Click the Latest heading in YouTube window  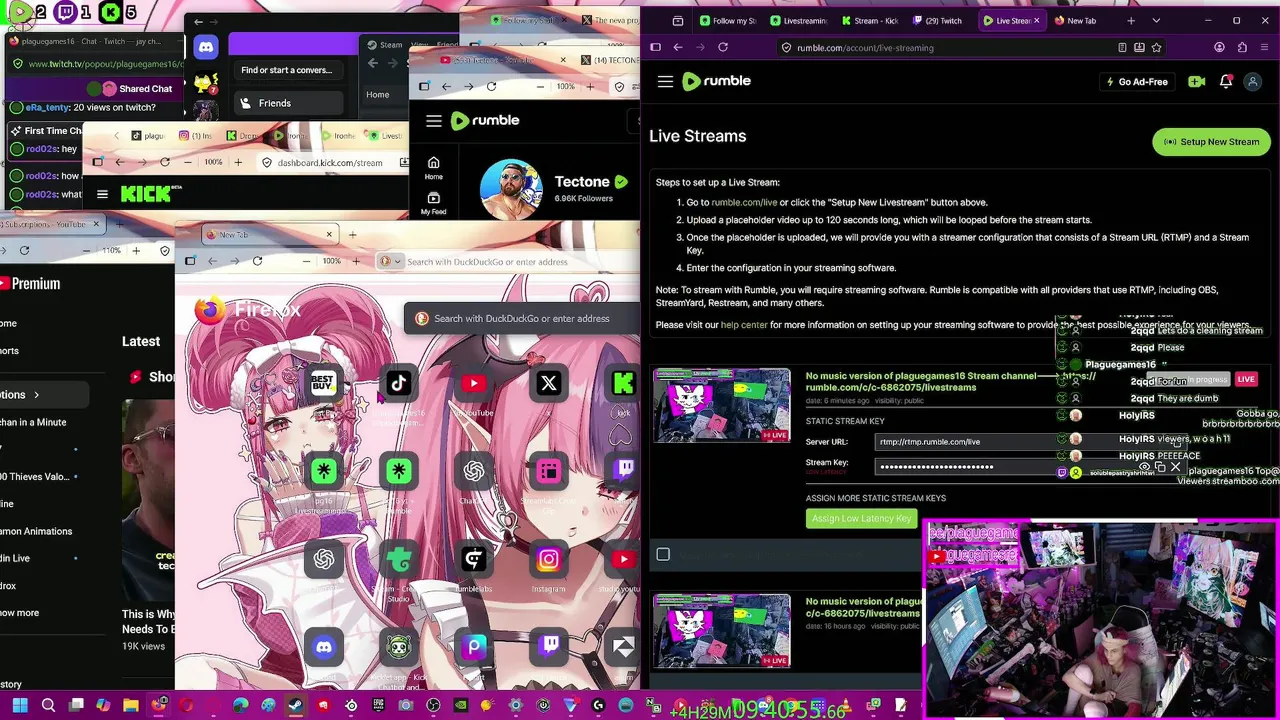pyautogui.click(x=141, y=341)
